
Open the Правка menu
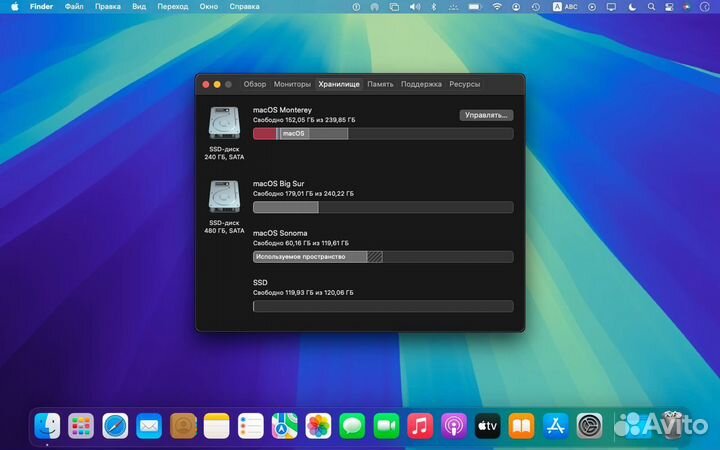107,7
